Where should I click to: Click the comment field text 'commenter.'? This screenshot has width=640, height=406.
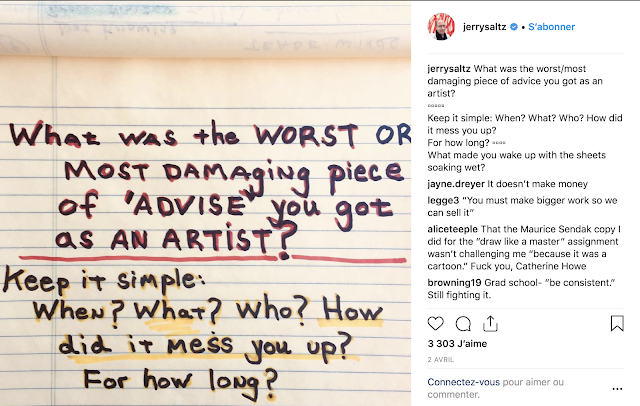(453, 395)
